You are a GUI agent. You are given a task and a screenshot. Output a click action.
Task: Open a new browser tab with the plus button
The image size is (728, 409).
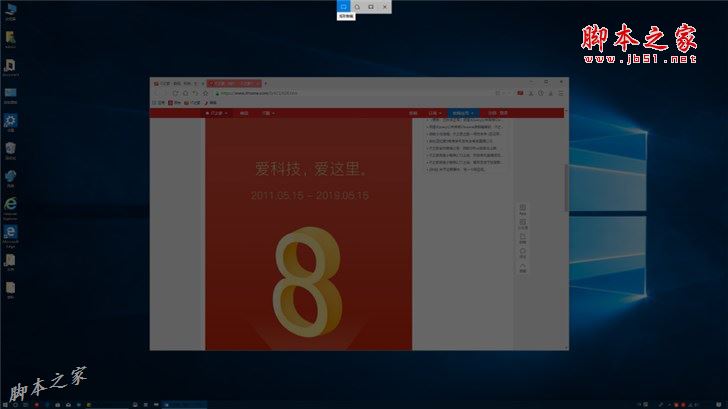pyautogui.click(x=266, y=84)
